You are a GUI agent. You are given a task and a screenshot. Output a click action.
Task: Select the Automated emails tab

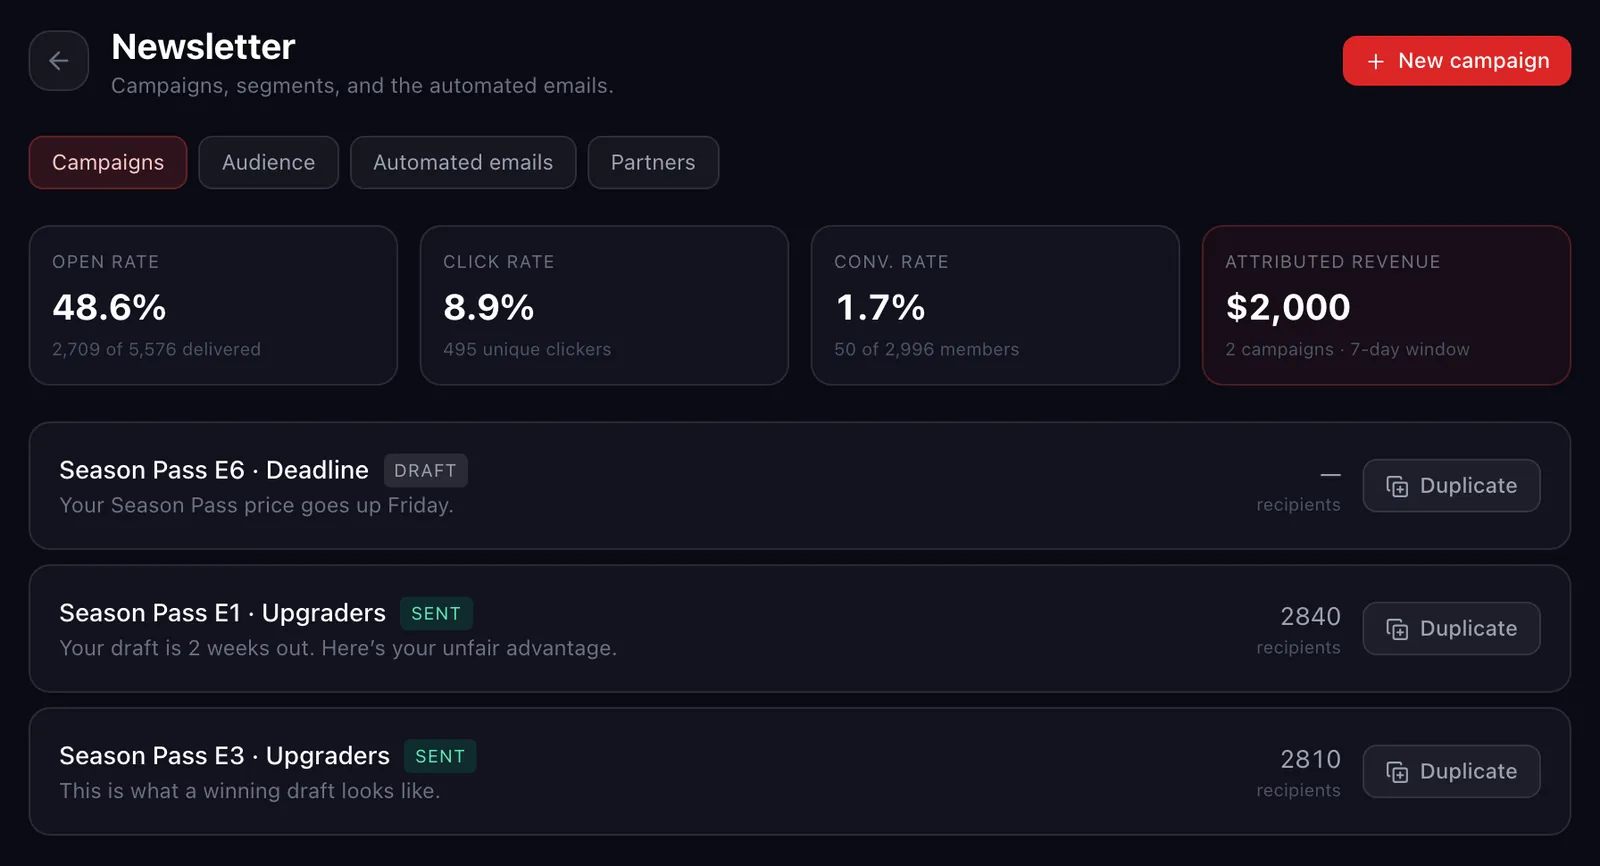point(463,162)
